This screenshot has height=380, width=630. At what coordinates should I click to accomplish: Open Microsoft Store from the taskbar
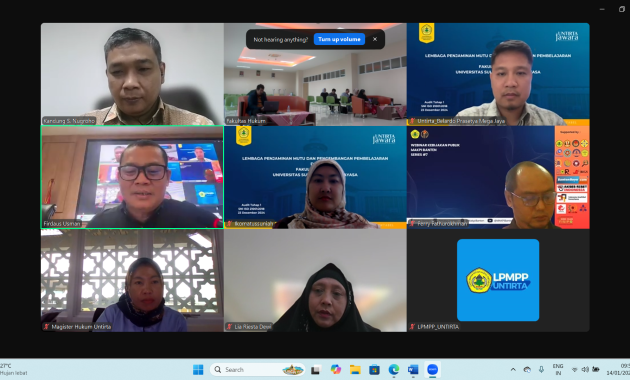[374, 370]
